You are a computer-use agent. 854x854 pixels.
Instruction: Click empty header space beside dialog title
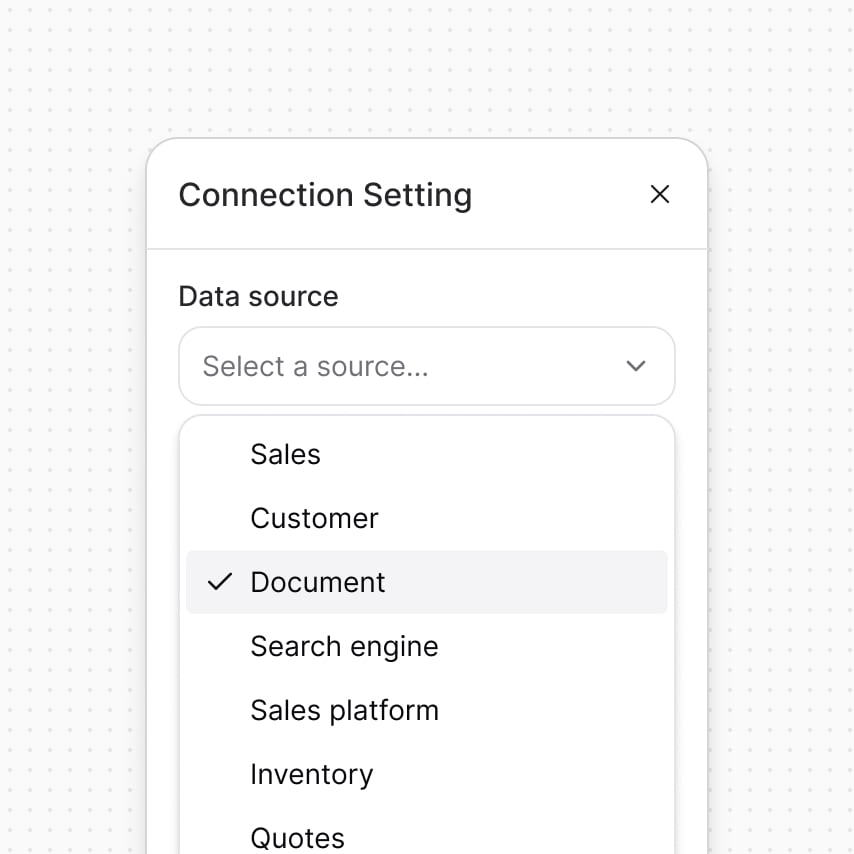[560, 194]
